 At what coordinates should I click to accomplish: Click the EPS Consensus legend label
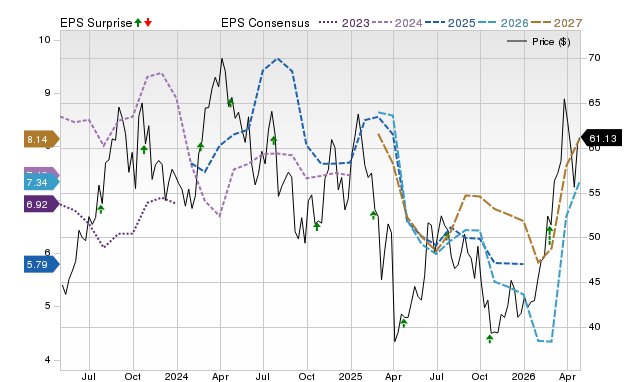tap(265, 23)
